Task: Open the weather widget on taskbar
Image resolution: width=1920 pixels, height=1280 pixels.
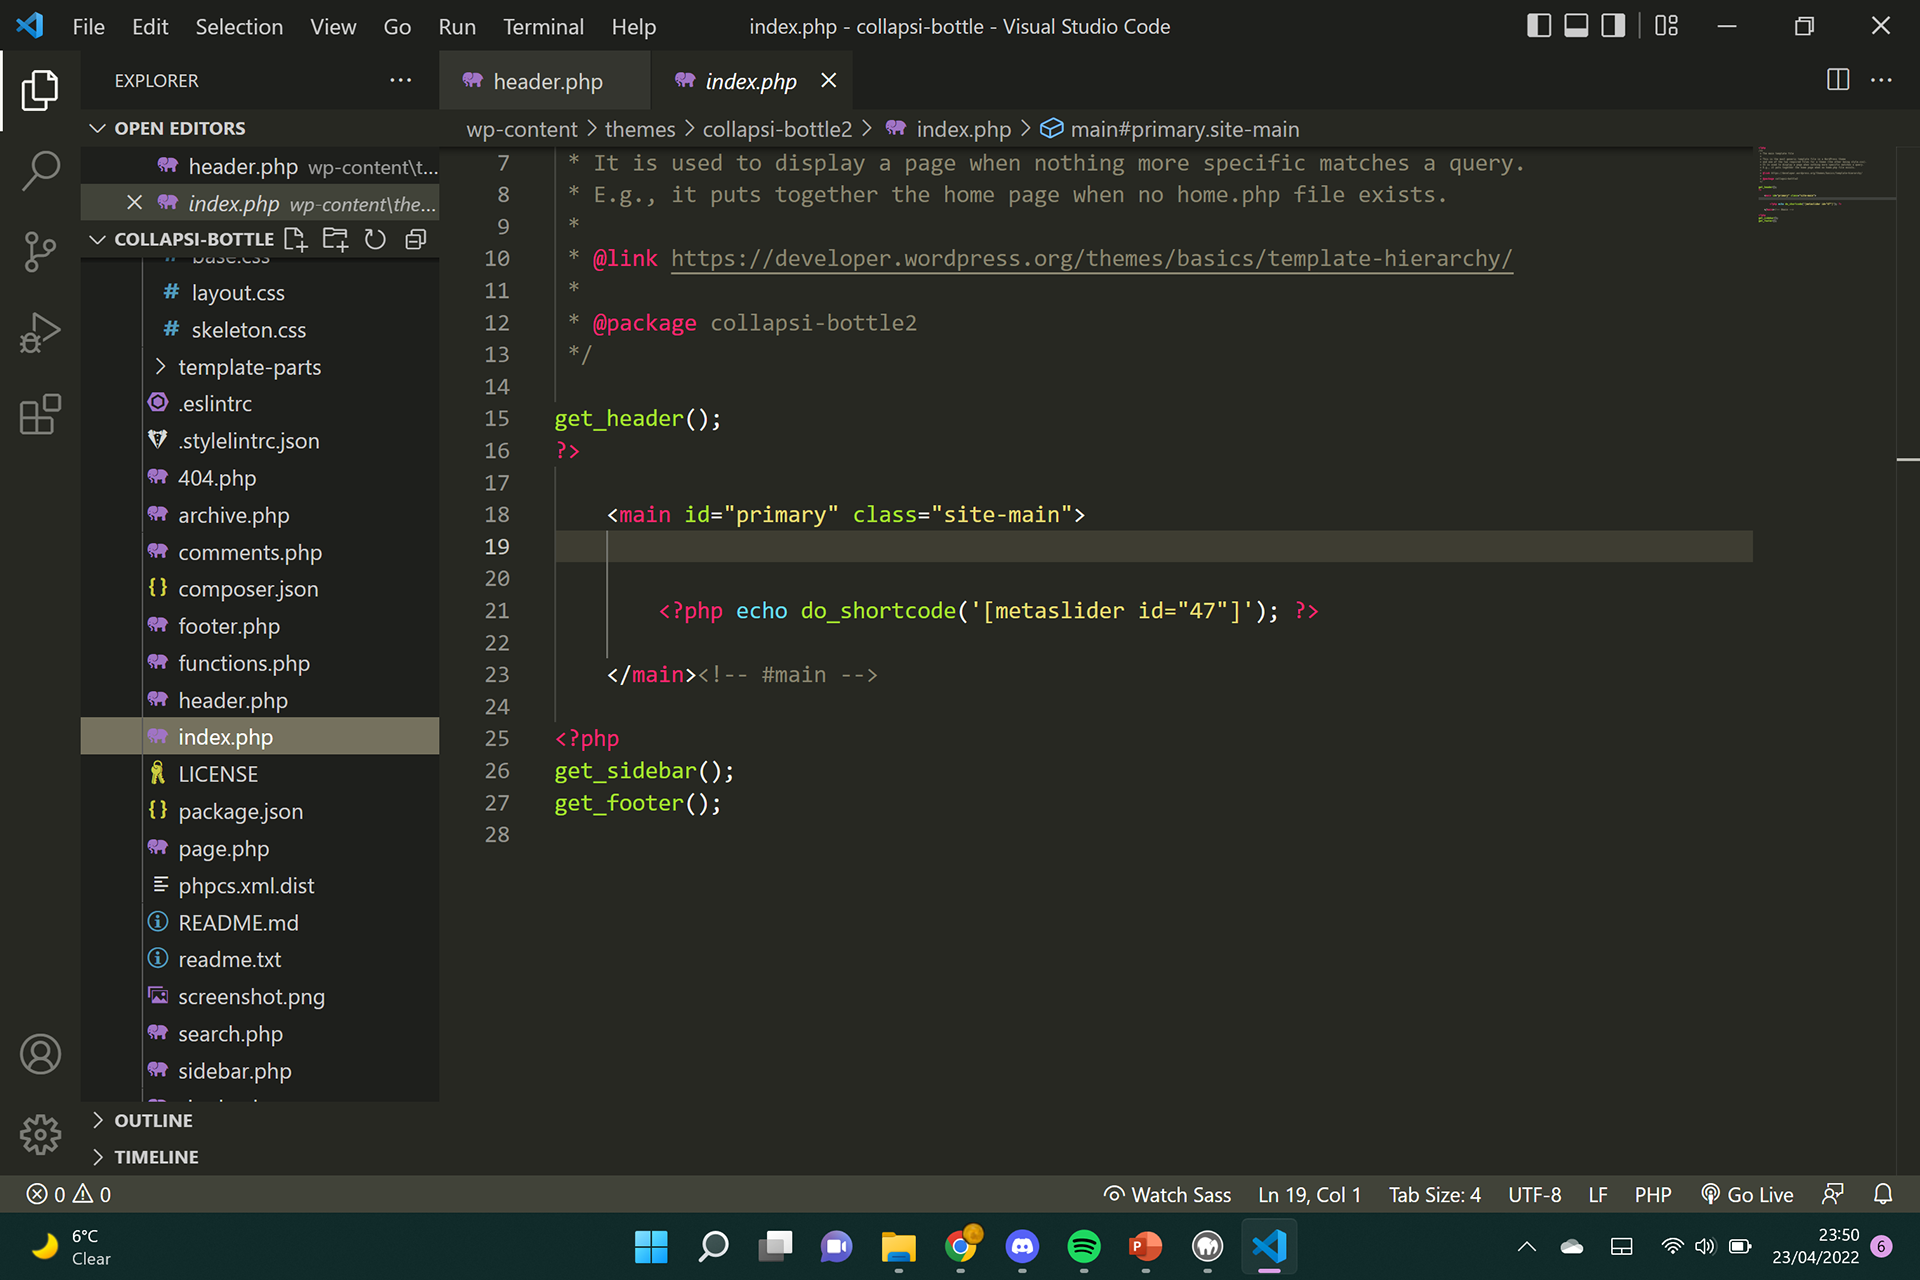Action: pos(70,1246)
